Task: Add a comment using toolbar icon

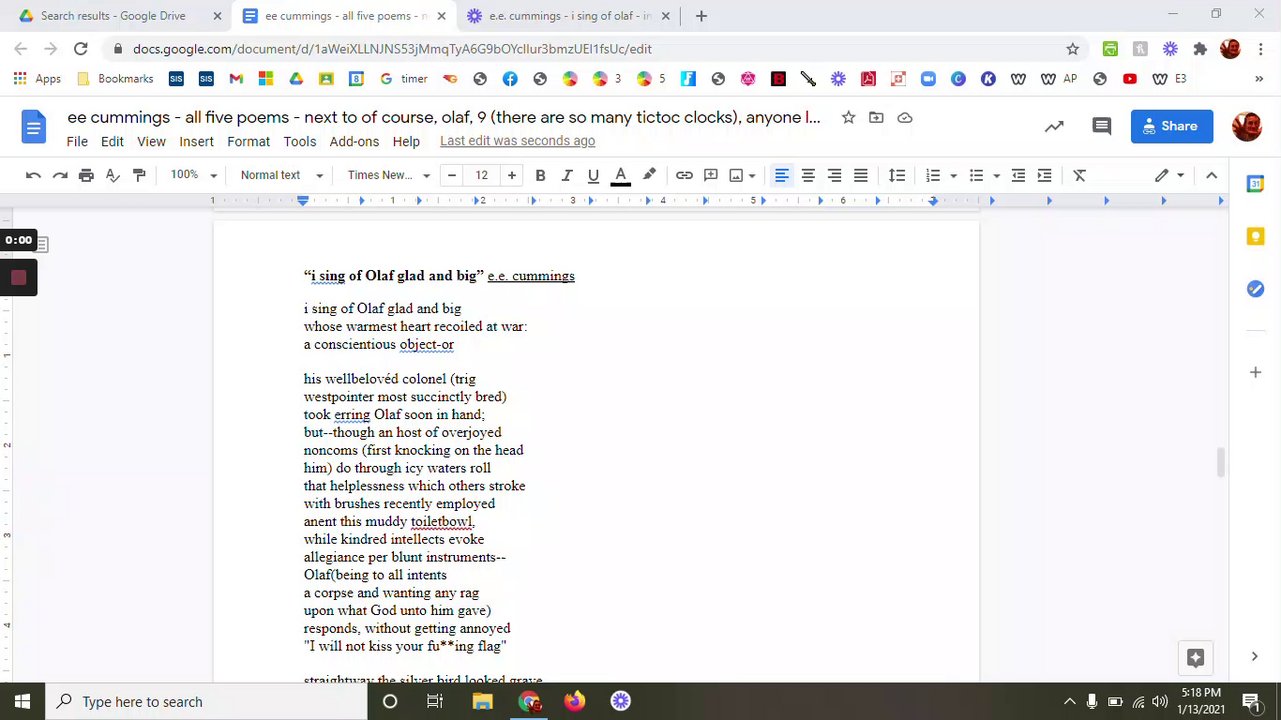Action: tap(711, 175)
